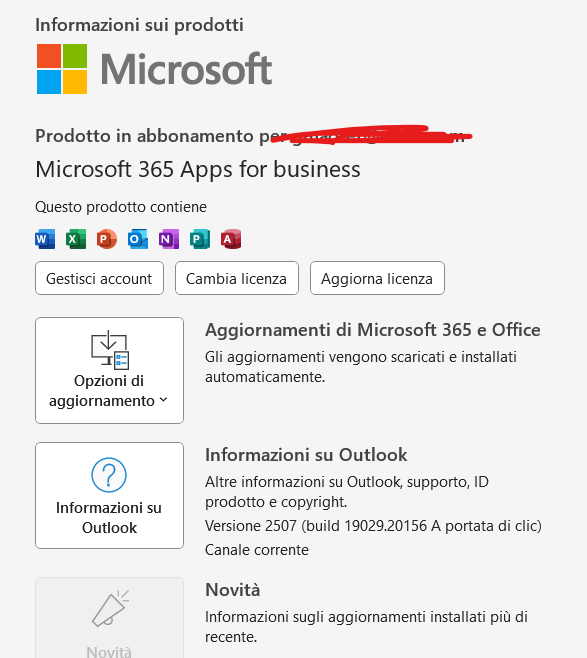Open Informazioni su Outlook button

110,495
